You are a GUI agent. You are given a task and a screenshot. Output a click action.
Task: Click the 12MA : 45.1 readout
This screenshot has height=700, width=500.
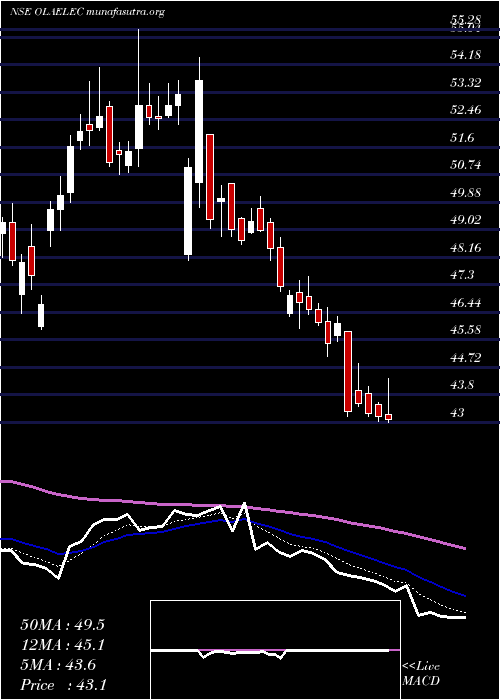[62, 645]
